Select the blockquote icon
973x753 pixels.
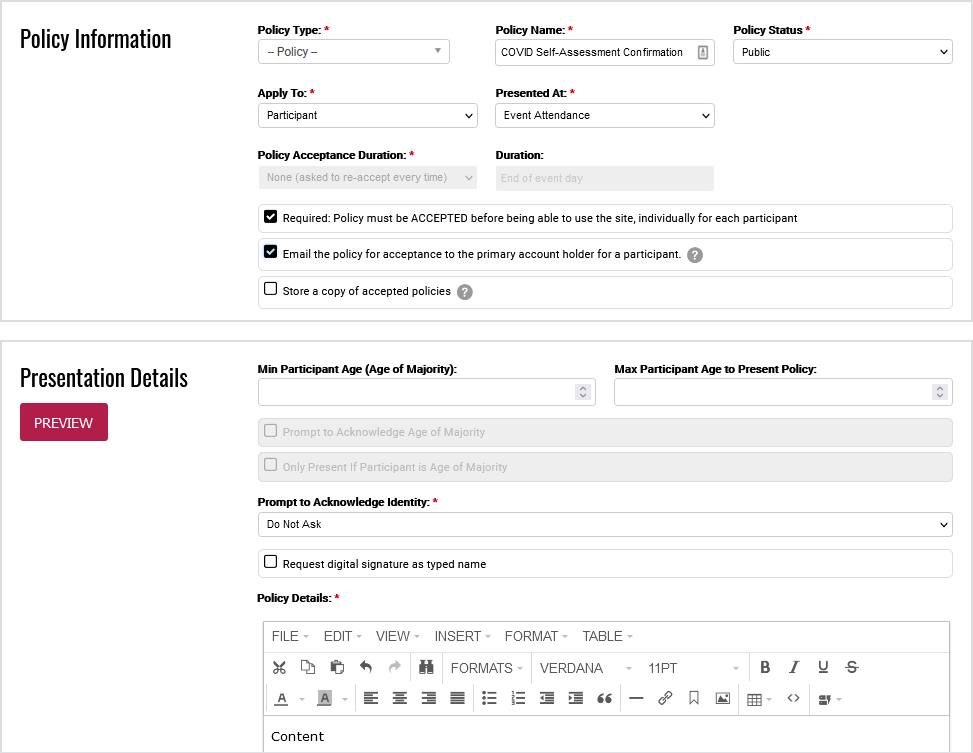click(x=604, y=699)
